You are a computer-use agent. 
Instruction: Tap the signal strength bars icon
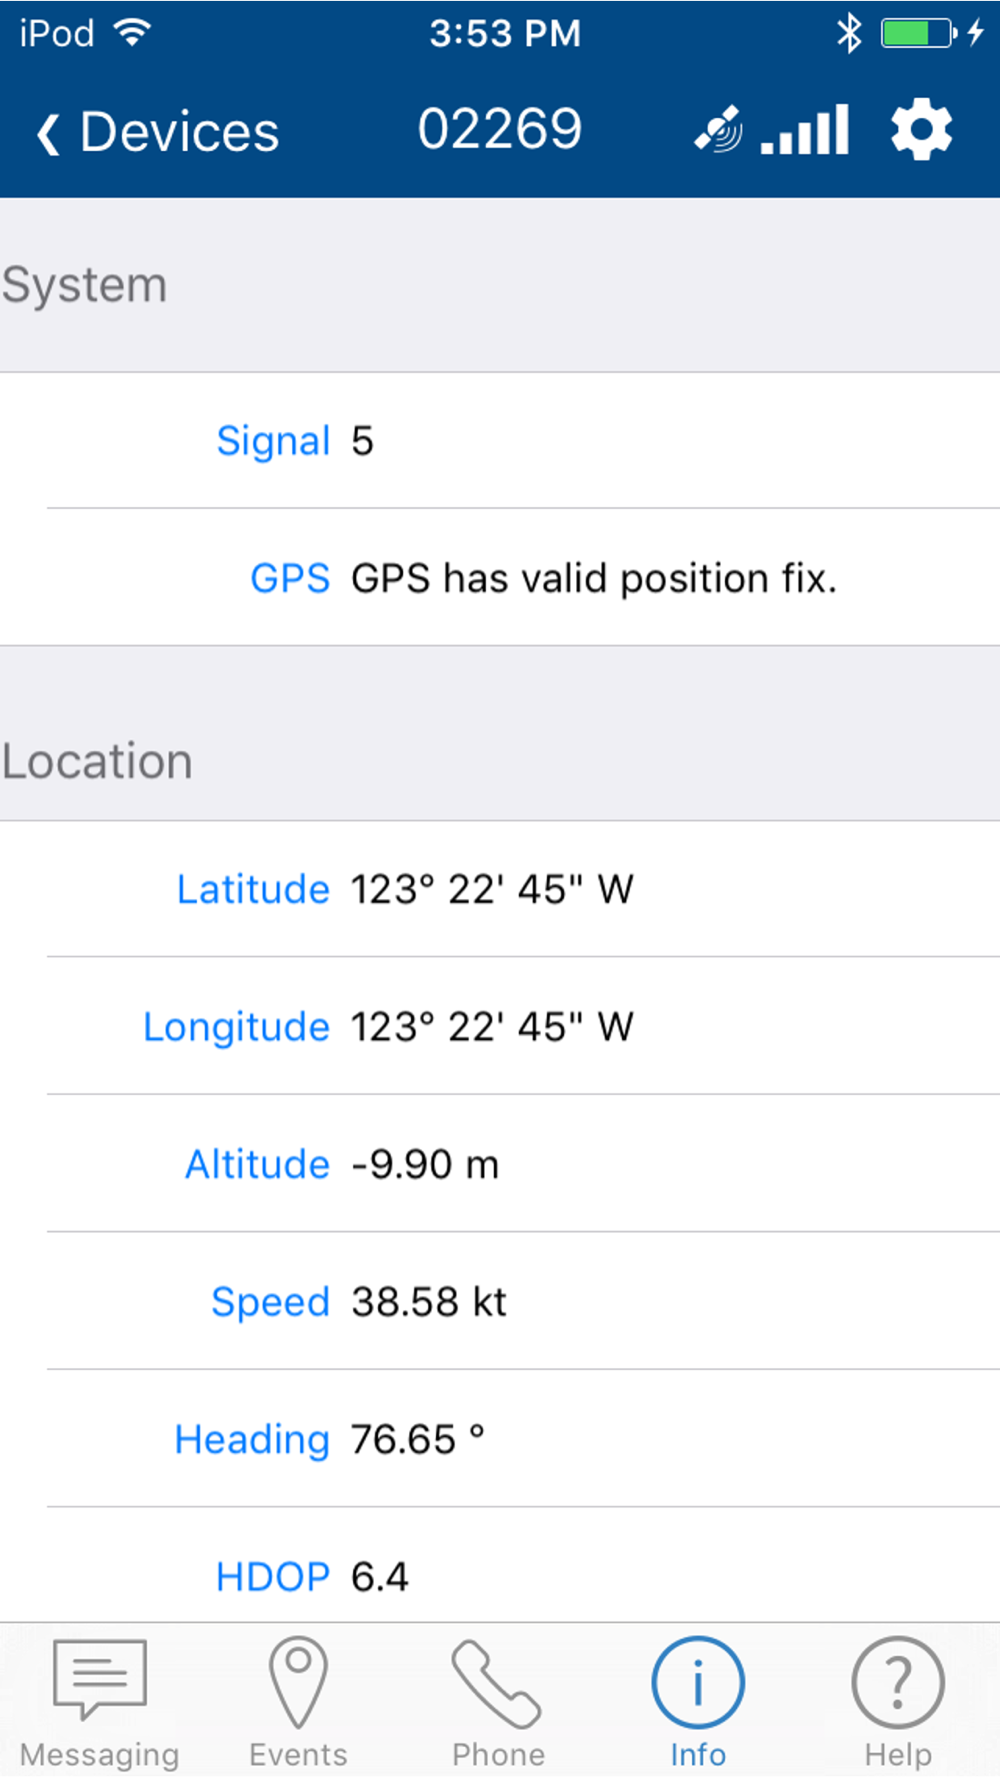(x=805, y=129)
